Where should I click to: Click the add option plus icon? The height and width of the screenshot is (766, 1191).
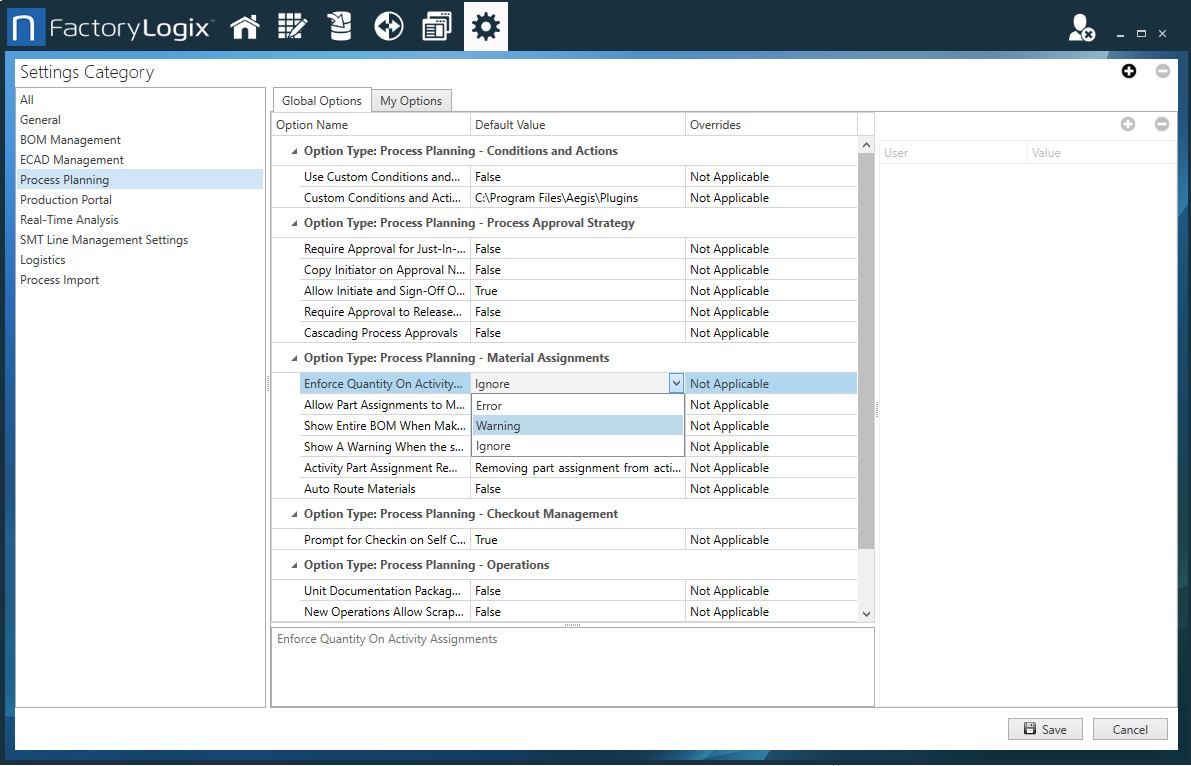[x=1128, y=71]
